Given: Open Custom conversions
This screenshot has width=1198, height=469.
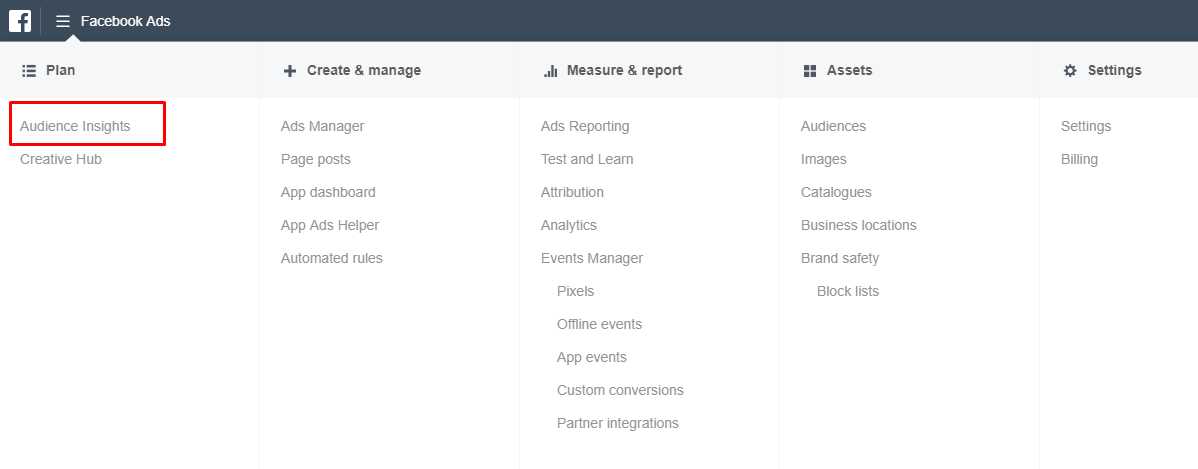Looking at the screenshot, I should [x=620, y=391].
